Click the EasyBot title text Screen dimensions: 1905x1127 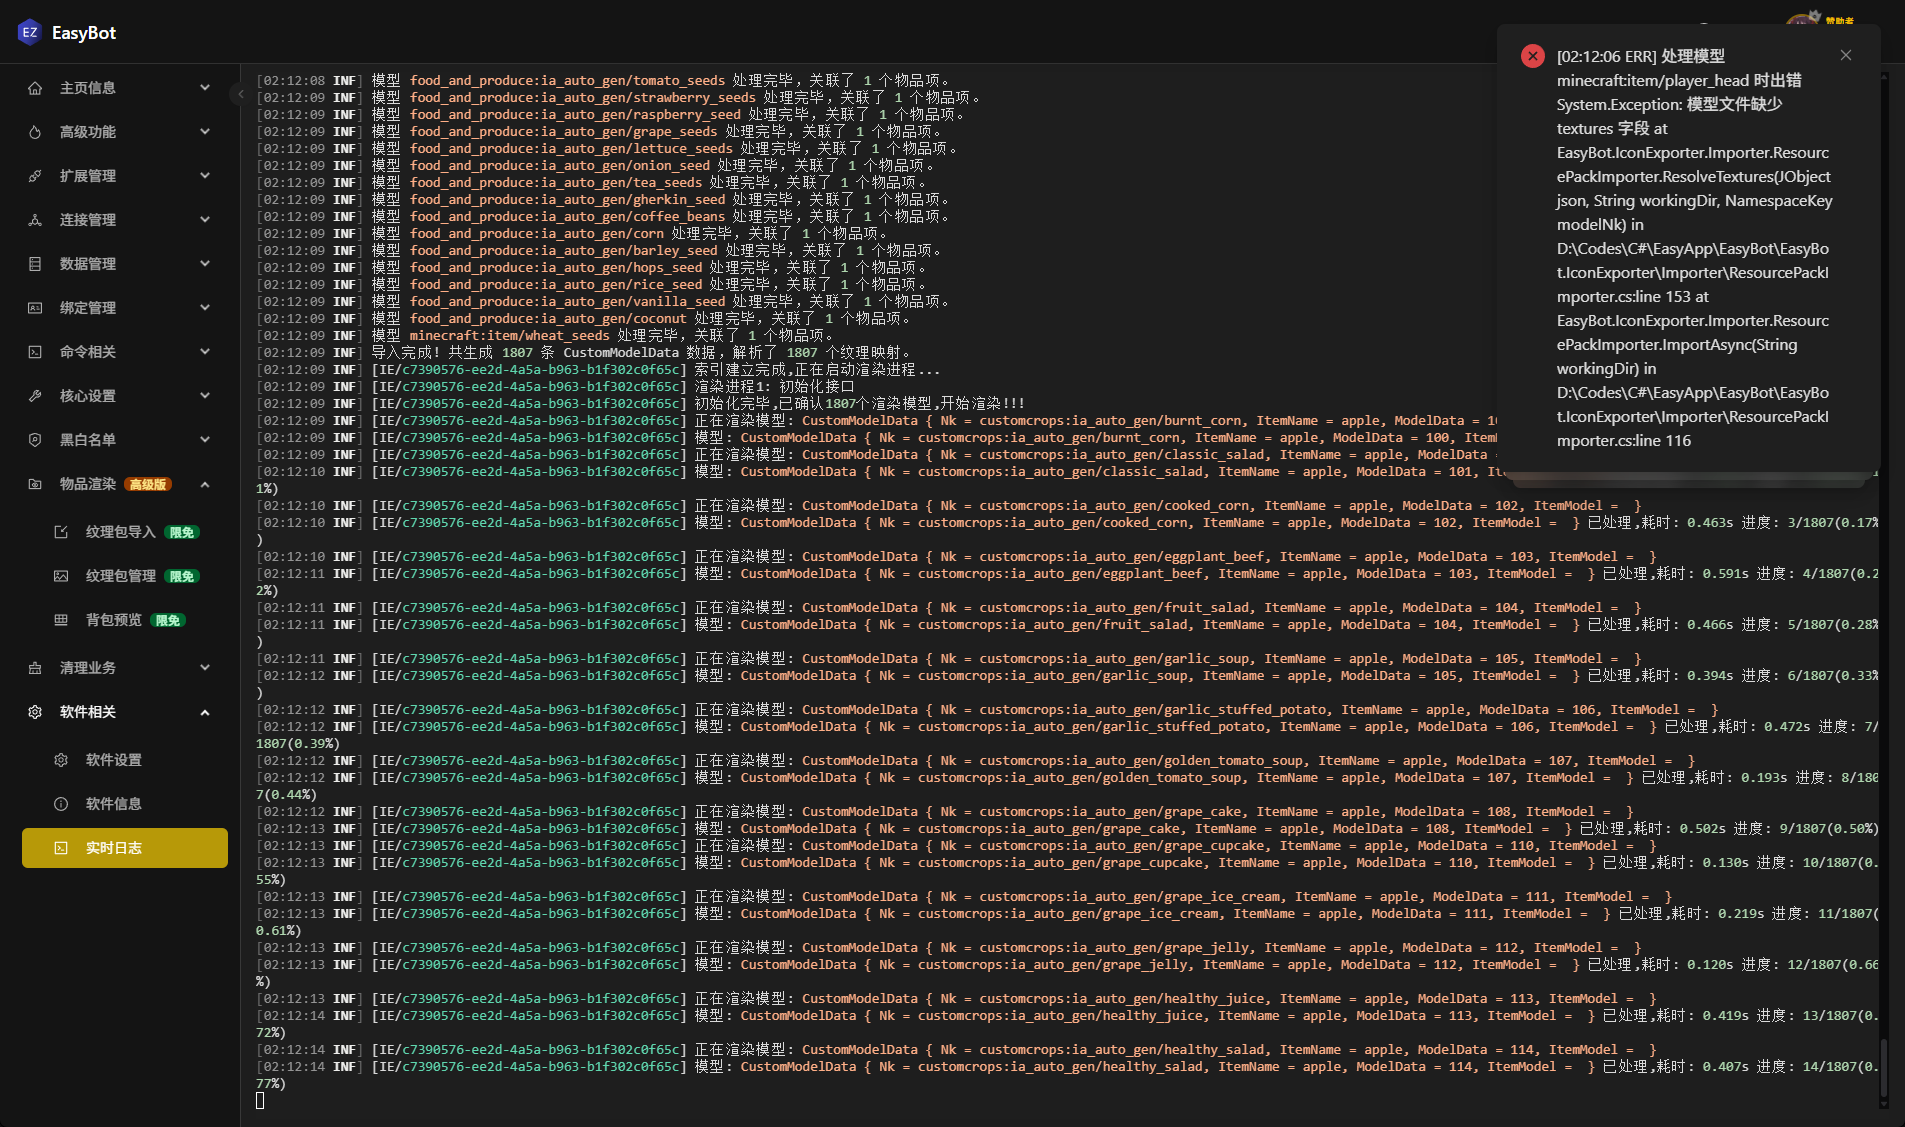[x=84, y=33]
